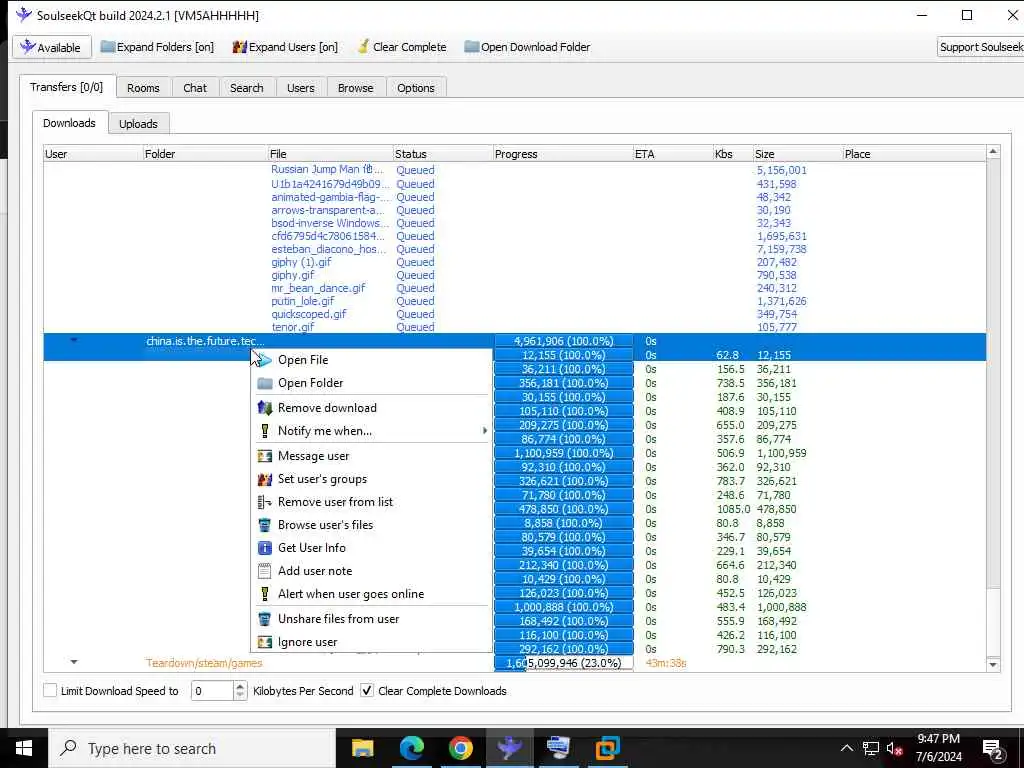
Task: Switch to the Uploads sub-tab
Action: click(138, 123)
